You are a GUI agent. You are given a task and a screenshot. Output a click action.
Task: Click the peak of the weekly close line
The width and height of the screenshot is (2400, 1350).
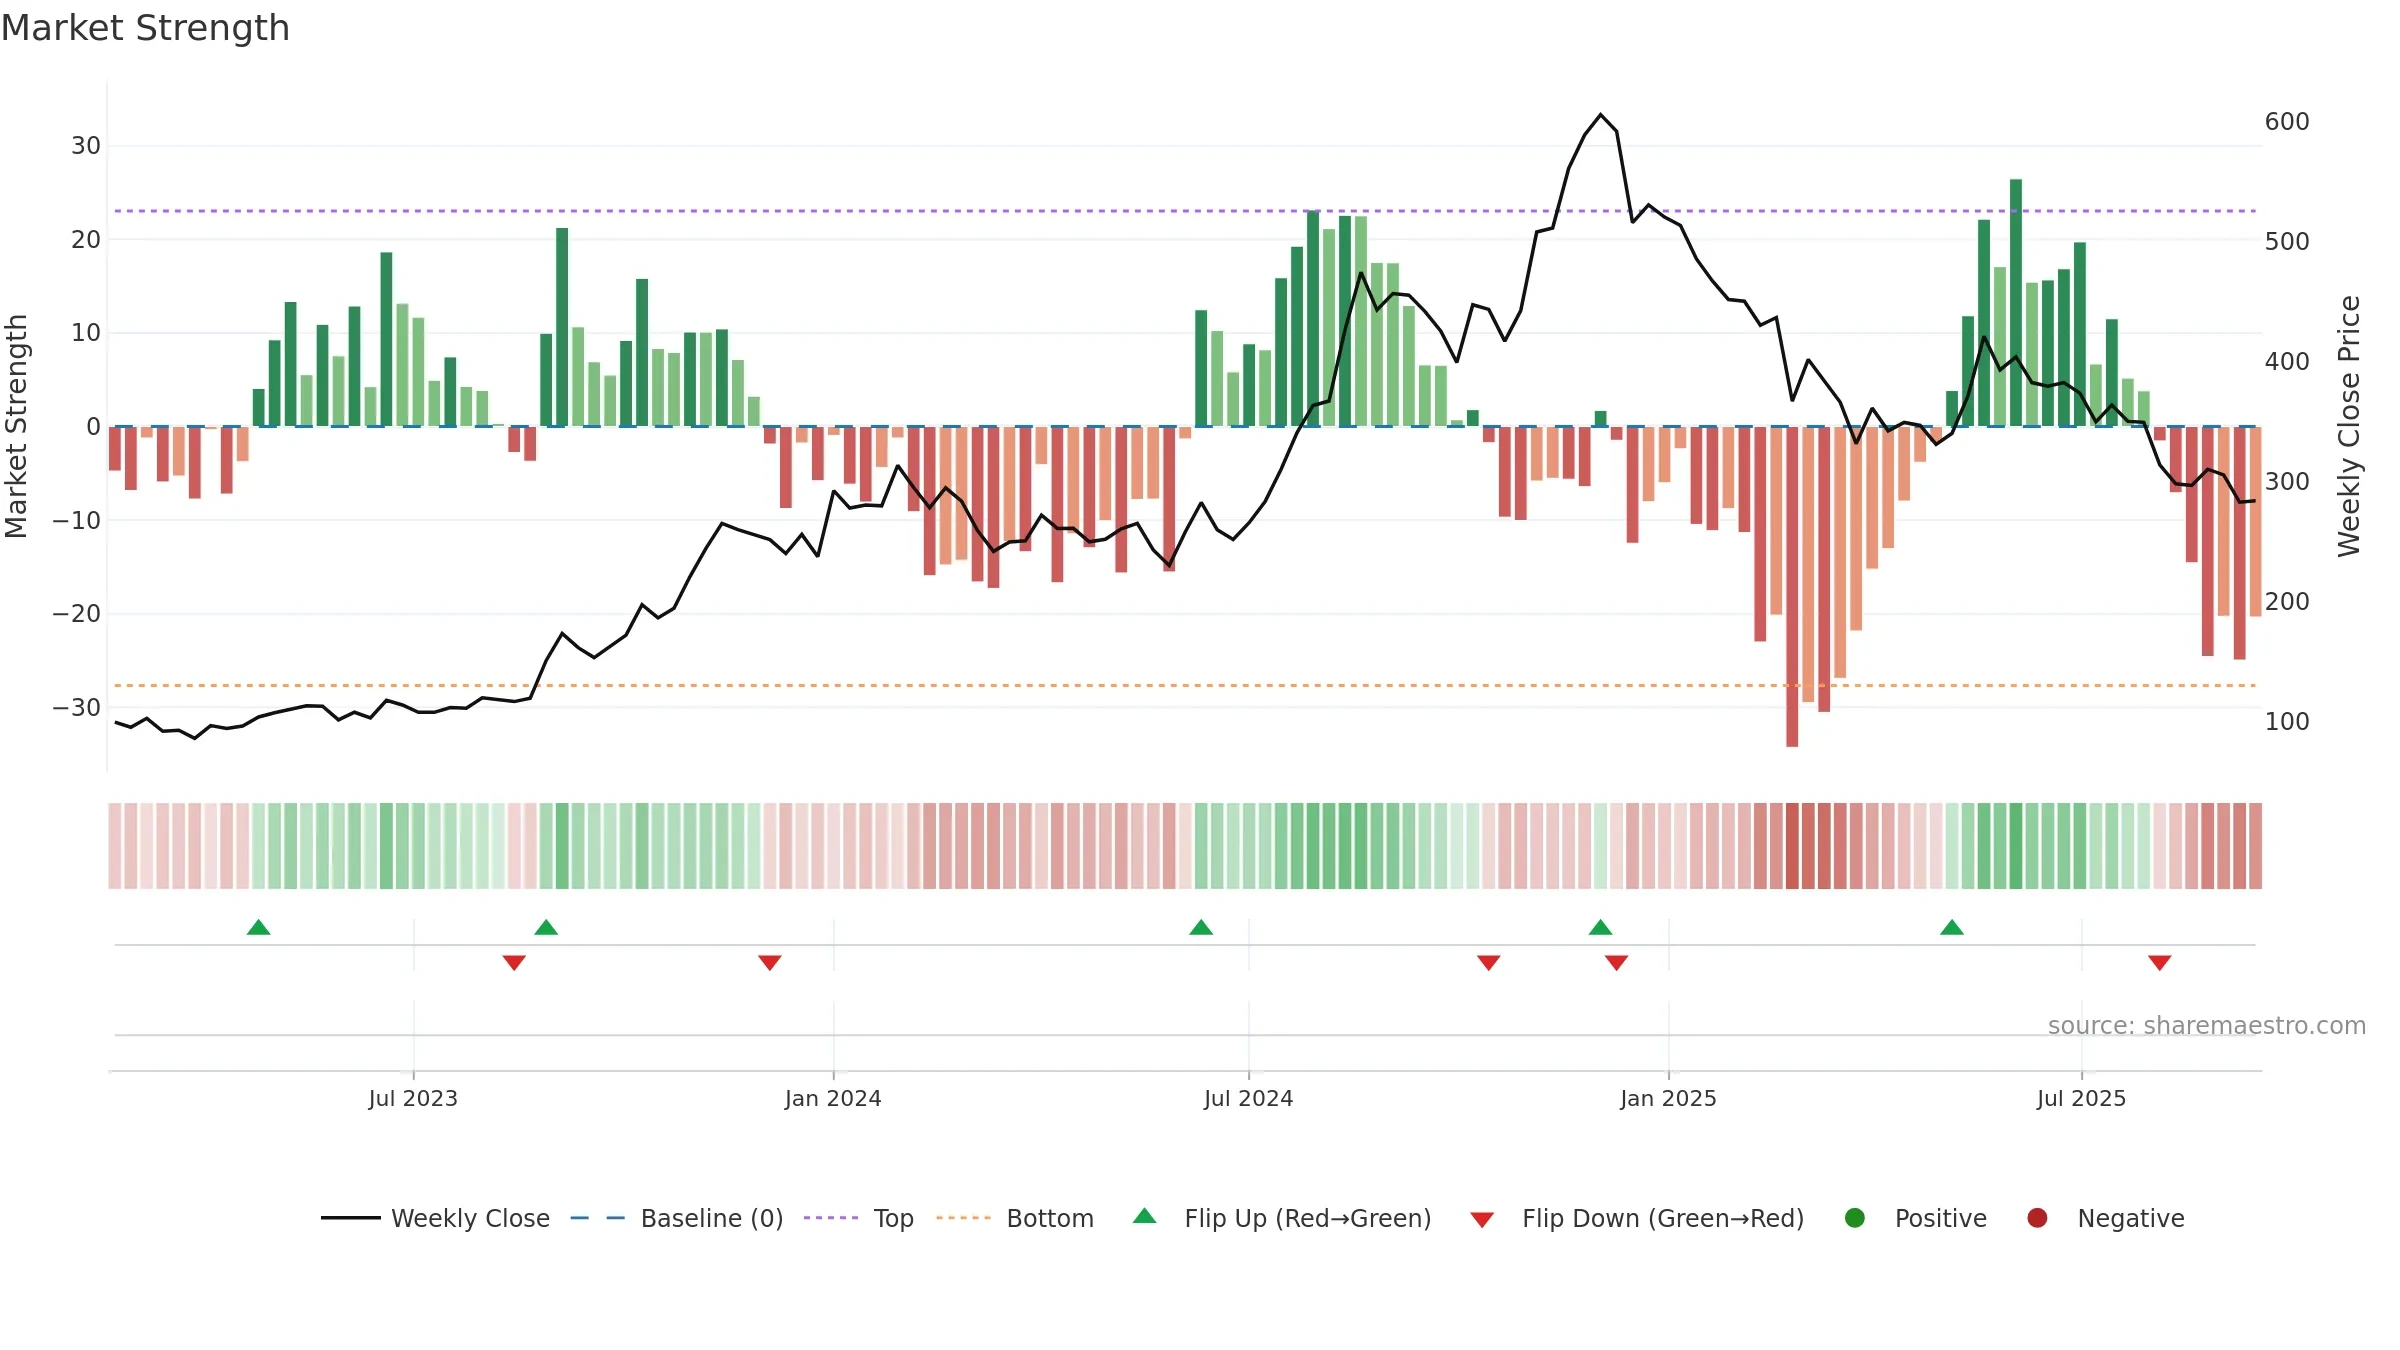1601,115
